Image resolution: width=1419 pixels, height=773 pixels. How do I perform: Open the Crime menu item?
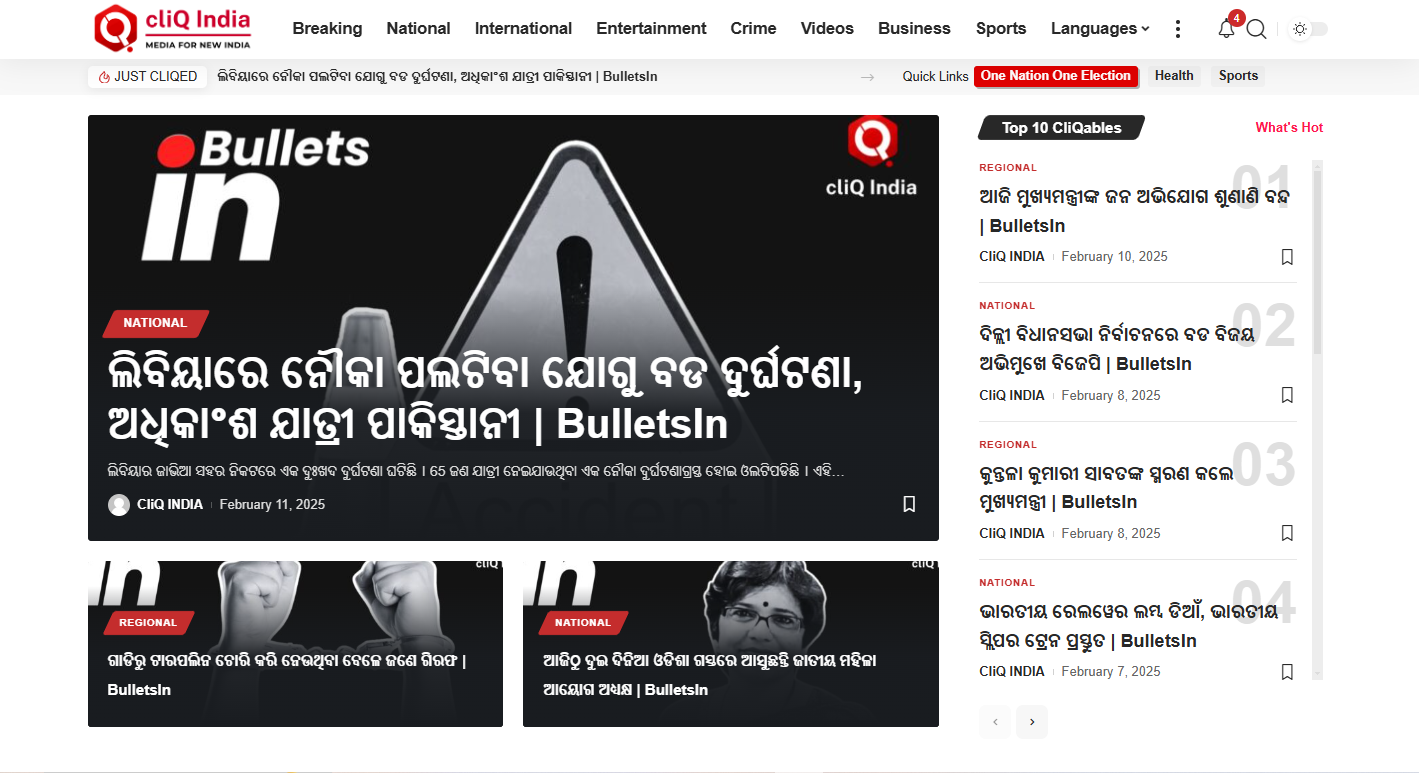pyautogui.click(x=753, y=28)
